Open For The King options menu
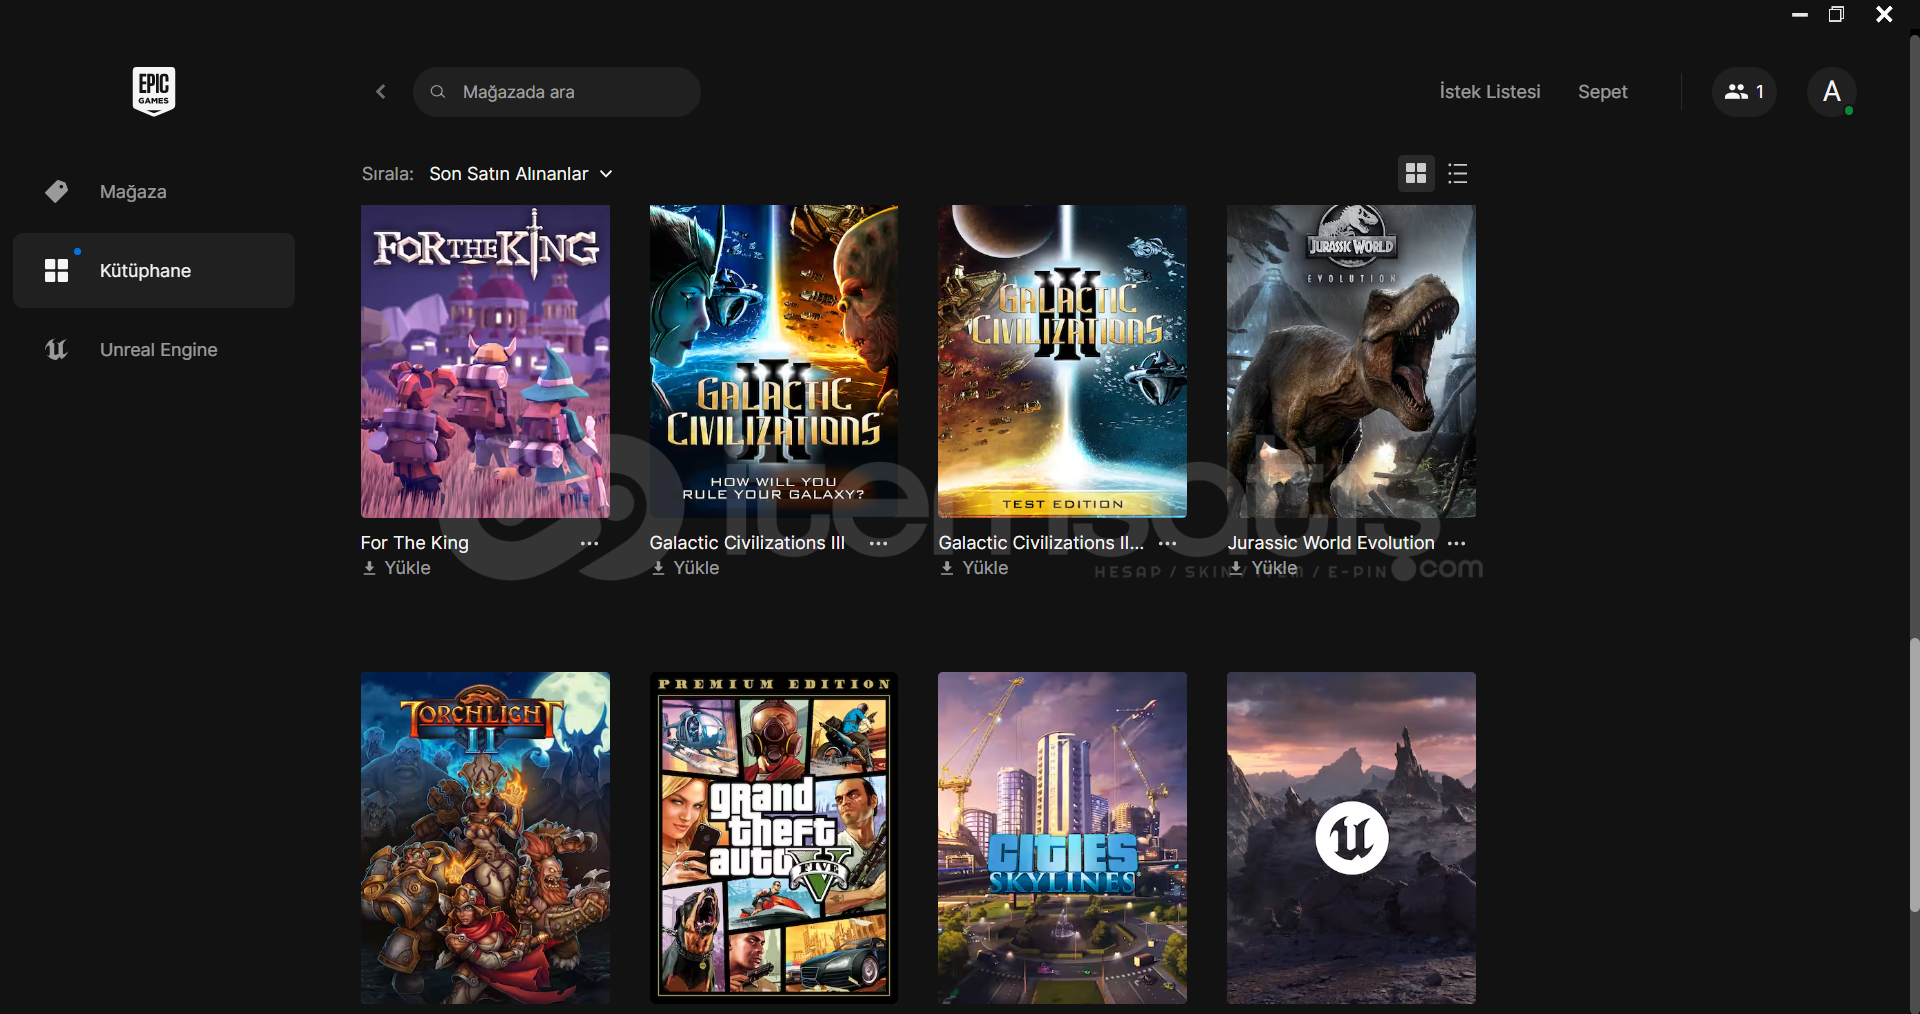The height and width of the screenshot is (1014, 1920). coord(590,543)
